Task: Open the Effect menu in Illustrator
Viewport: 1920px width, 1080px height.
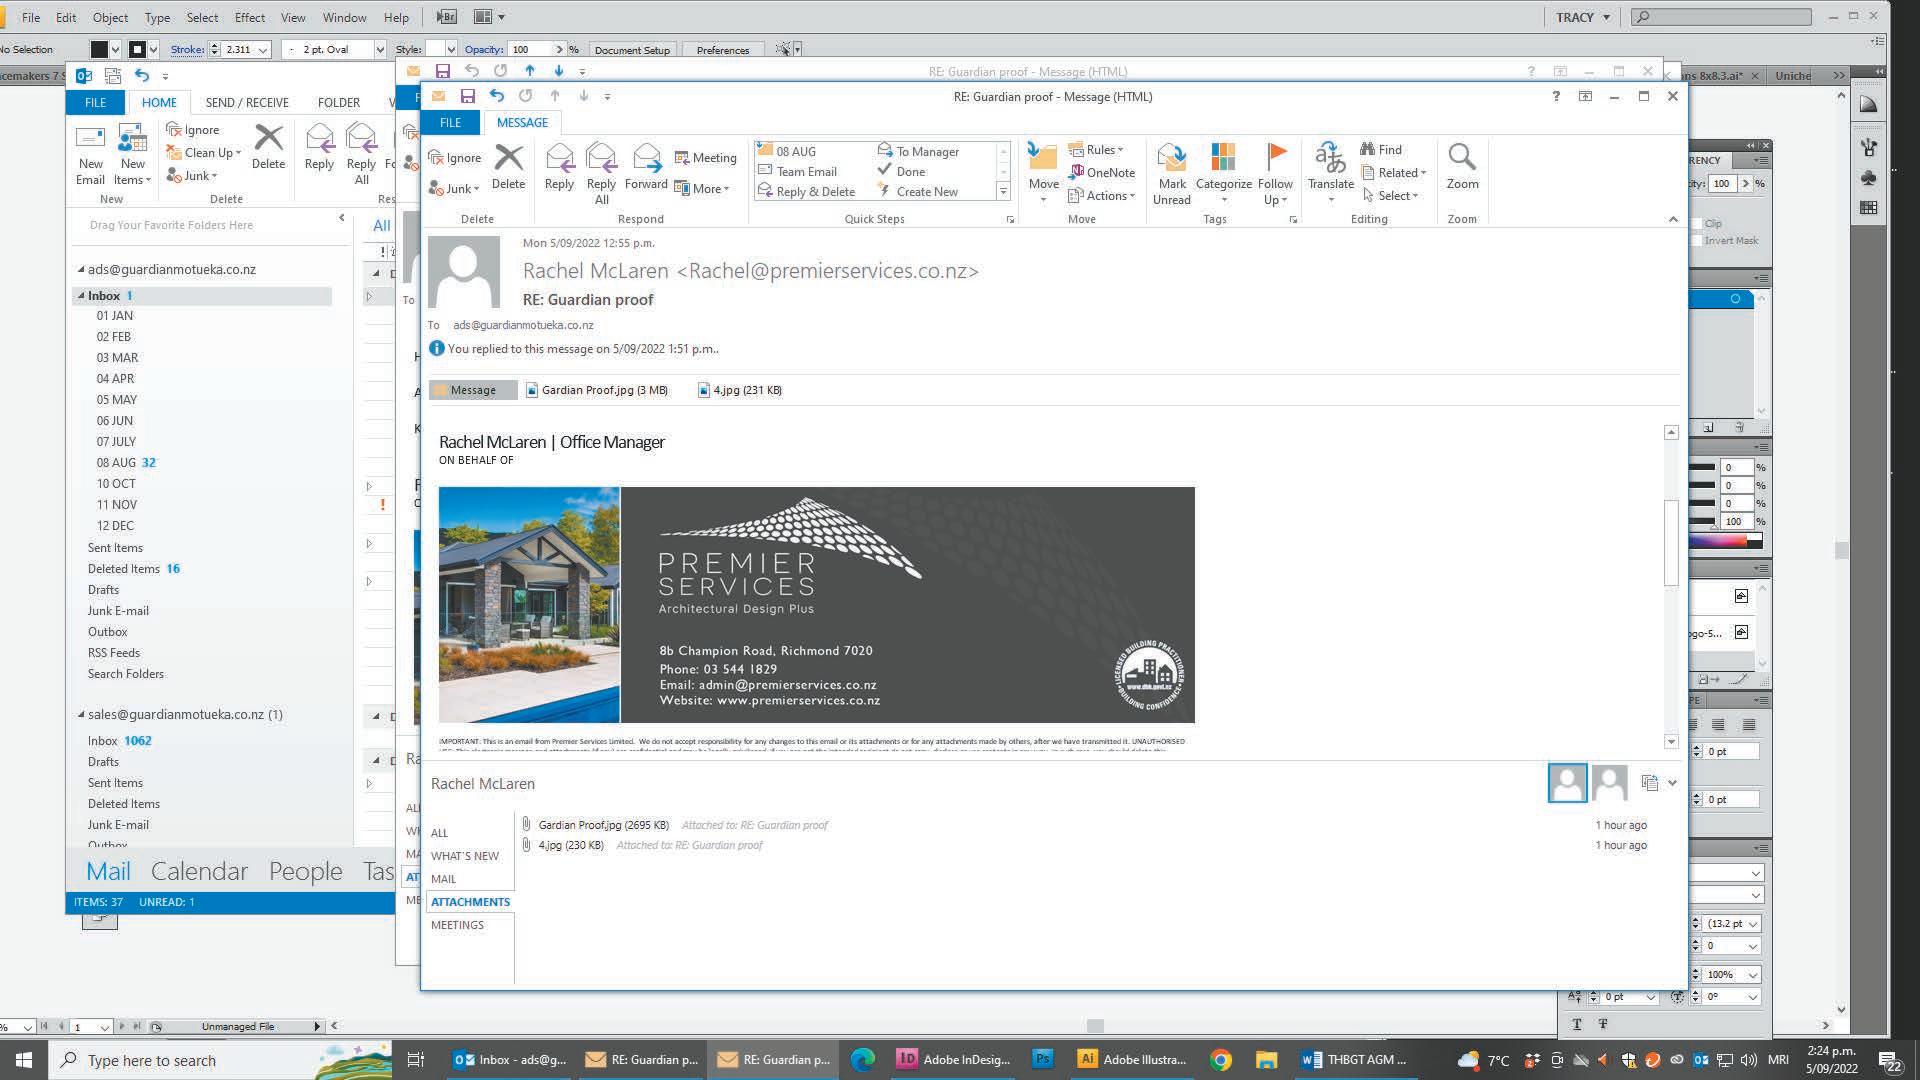Action: [249, 17]
